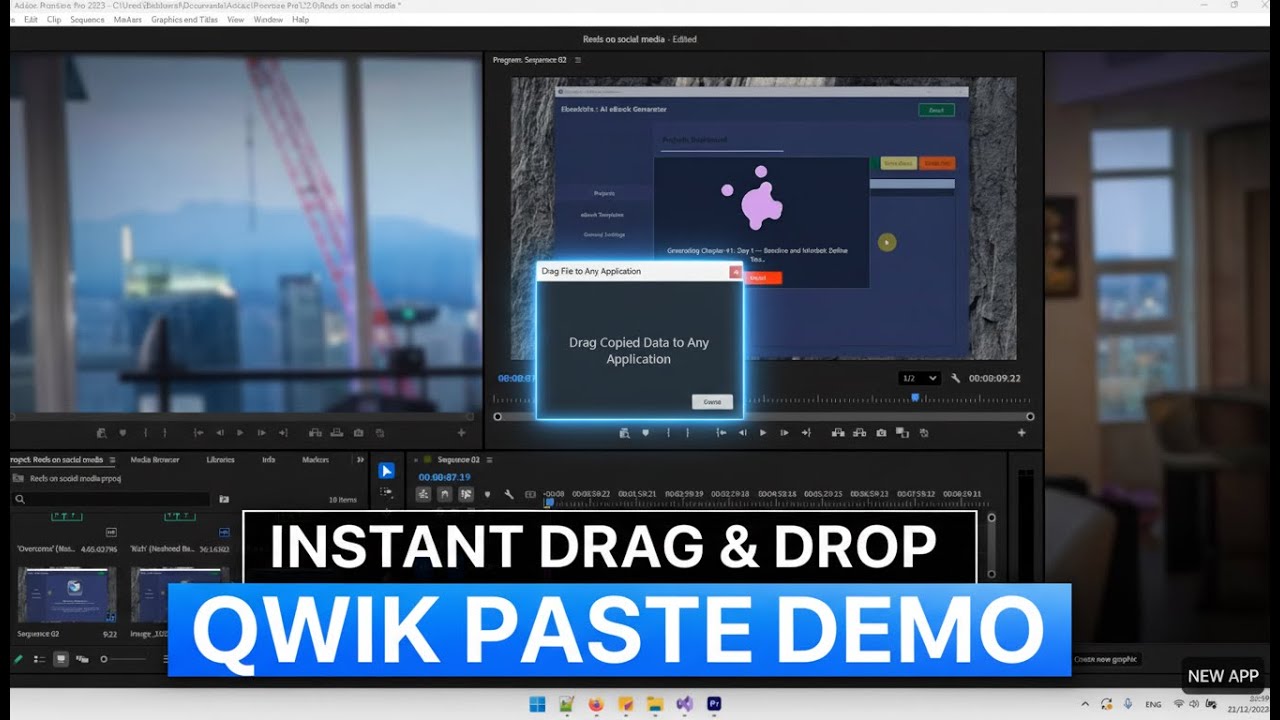Open playback resolution dropdown showing 1/2
Image resolution: width=1280 pixels, height=720 pixels.
click(x=919, y=378)
